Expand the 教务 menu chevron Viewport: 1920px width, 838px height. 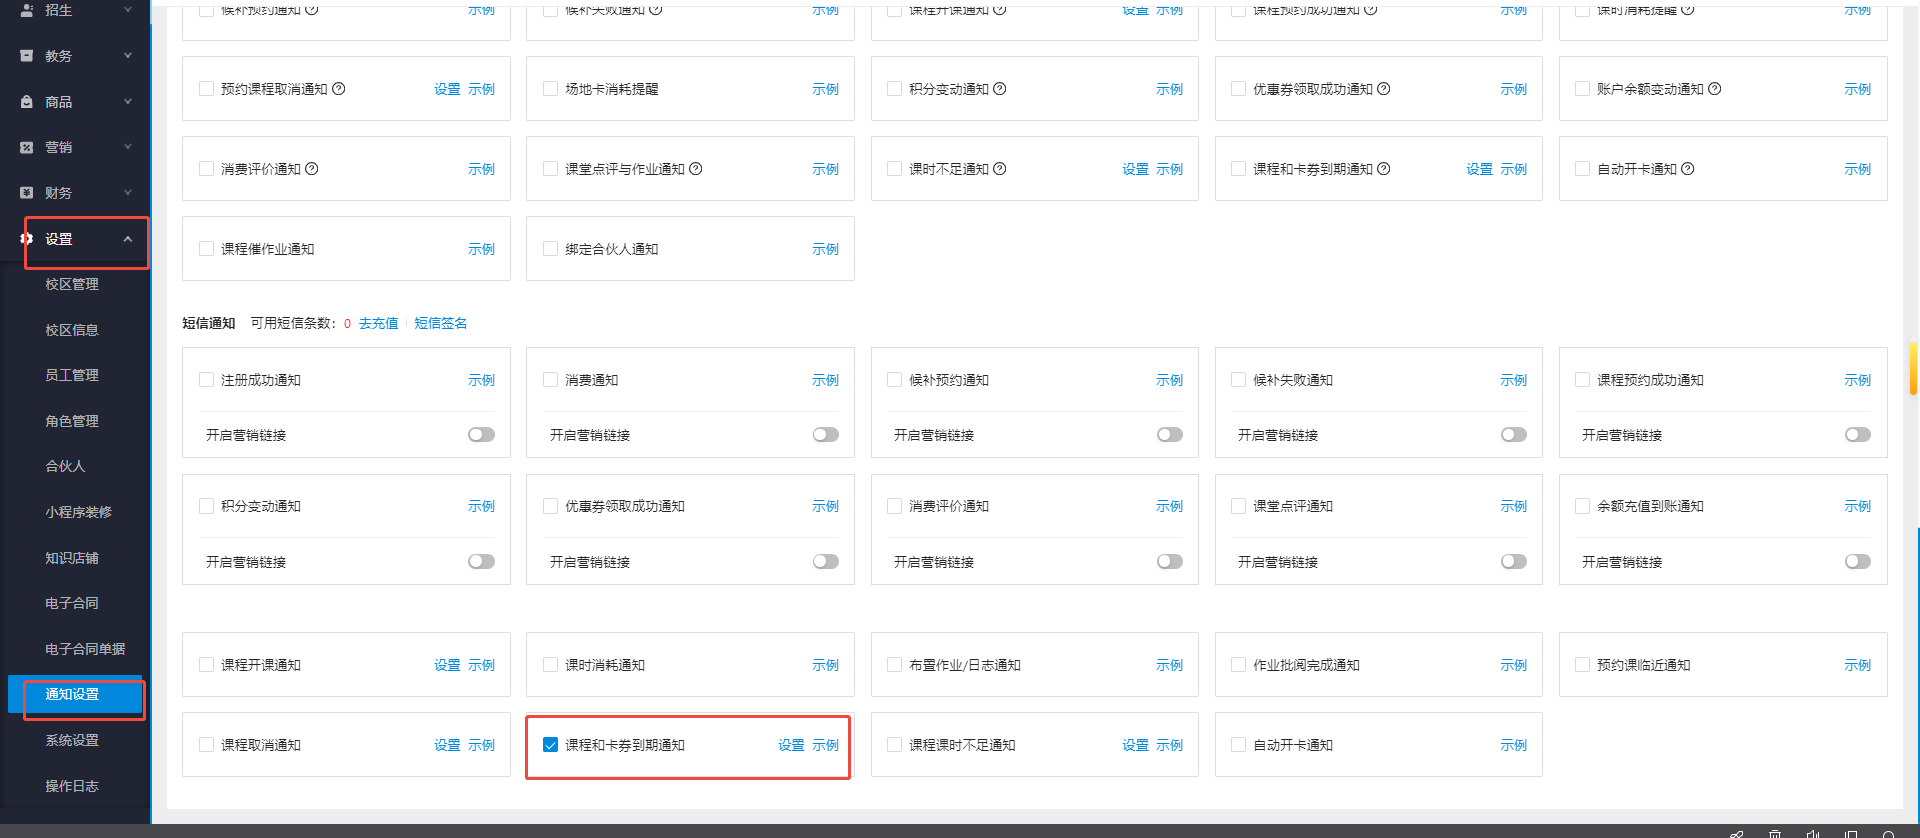[128, 56]
